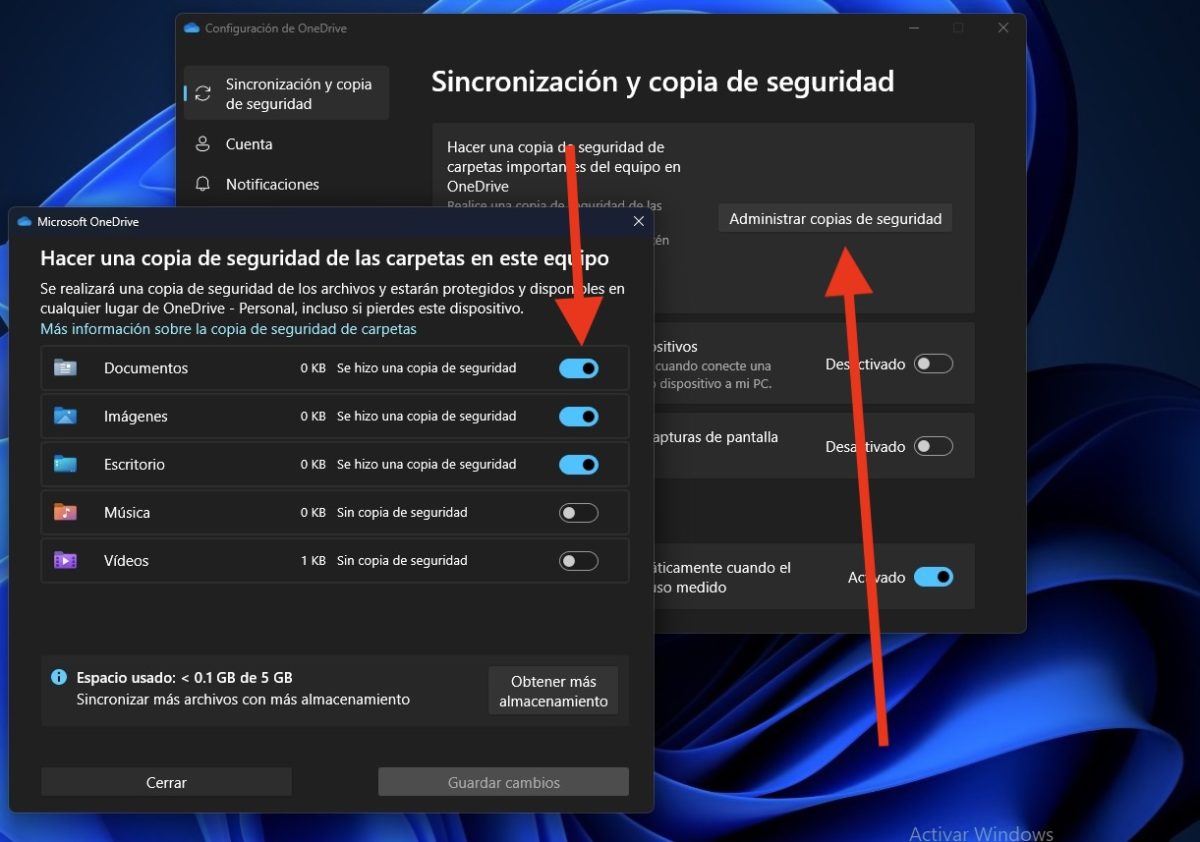Click the Escritorio folder icon
The image size is (1200, 842).
point(64,464)
